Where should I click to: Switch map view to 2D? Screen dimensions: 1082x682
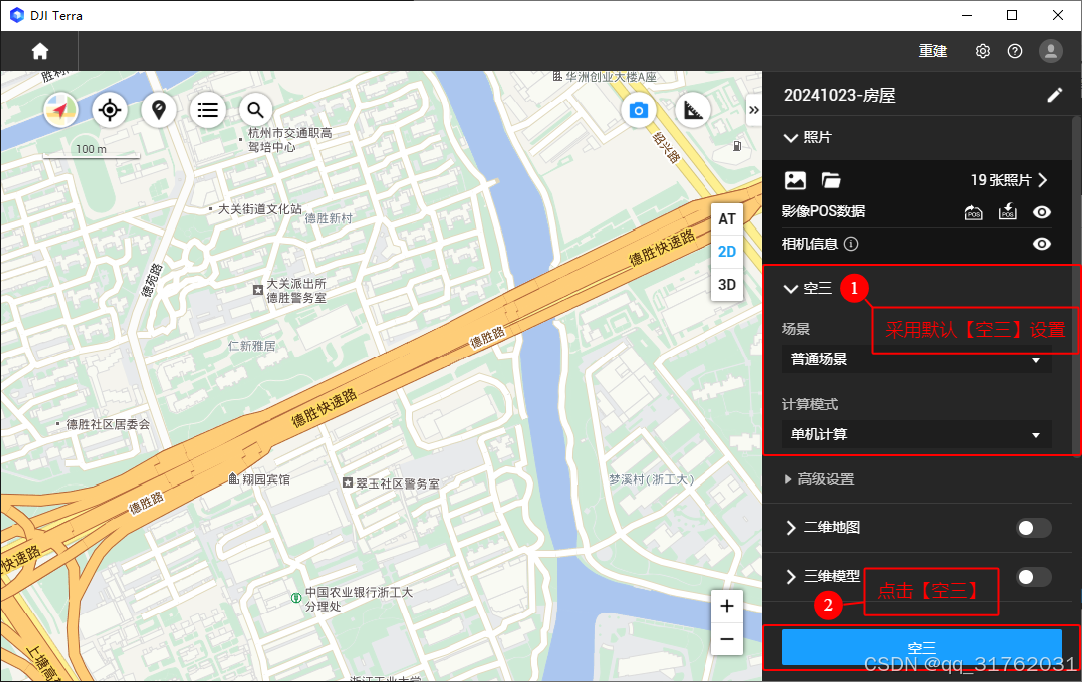pyautogui.click(x=727, y=252)
